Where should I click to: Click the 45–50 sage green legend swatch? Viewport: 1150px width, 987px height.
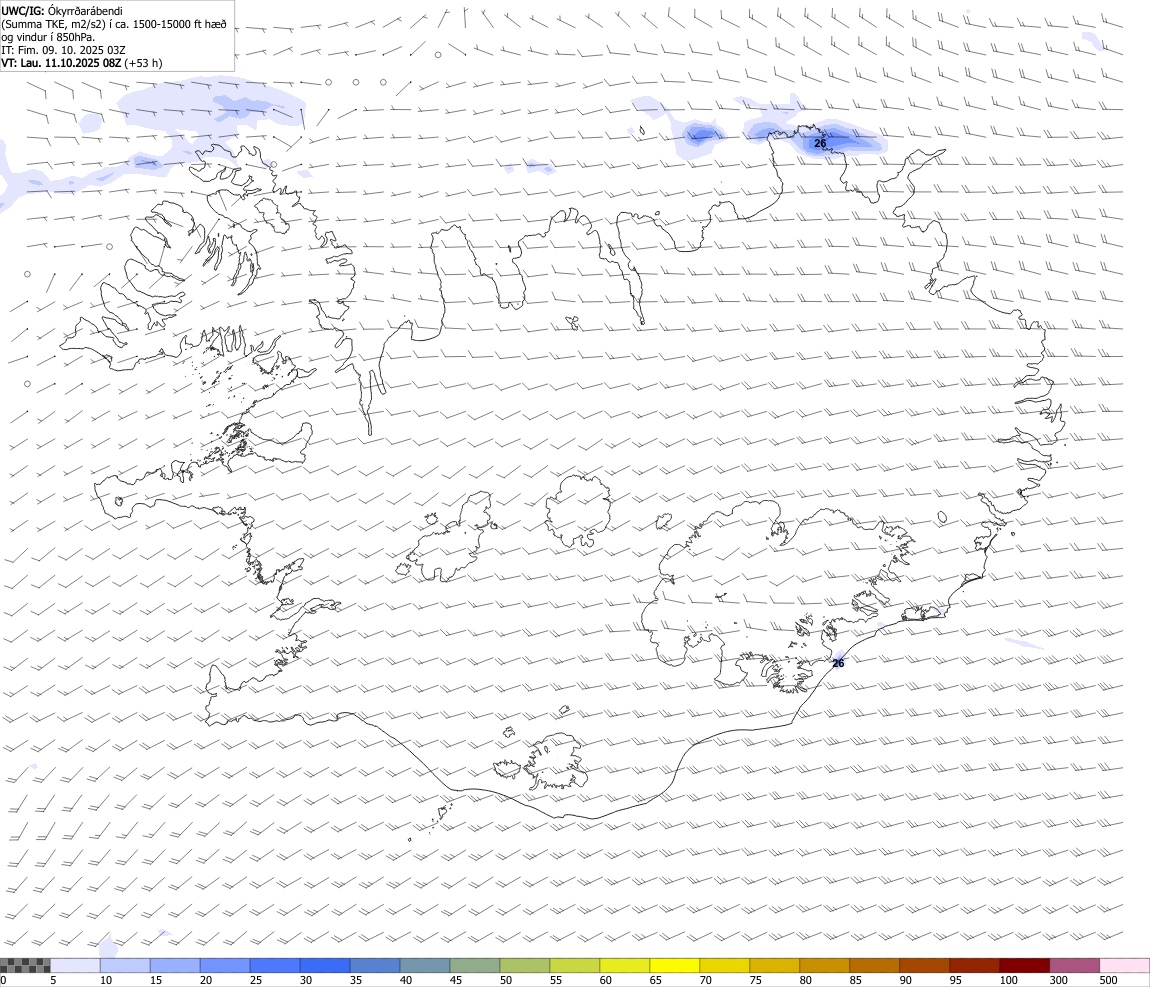475,965
